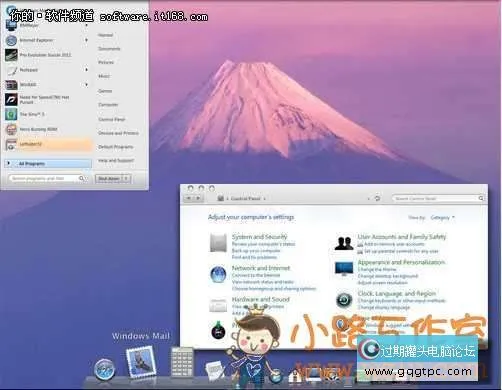The width and height of the screenshot is (502, 390).
Task: Open Network and Internet link
Action: click(x=261, y=268)
